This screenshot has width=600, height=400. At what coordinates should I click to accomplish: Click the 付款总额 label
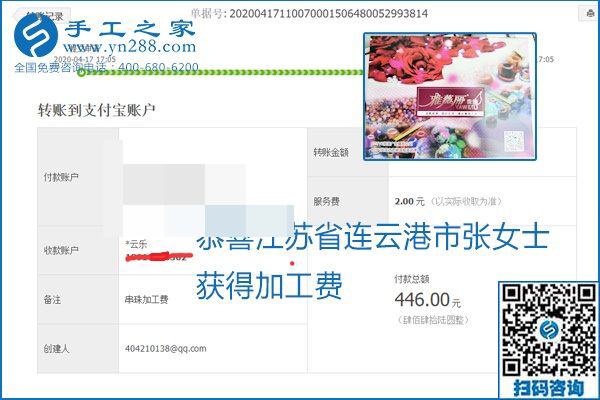click(x=412, y=279)
